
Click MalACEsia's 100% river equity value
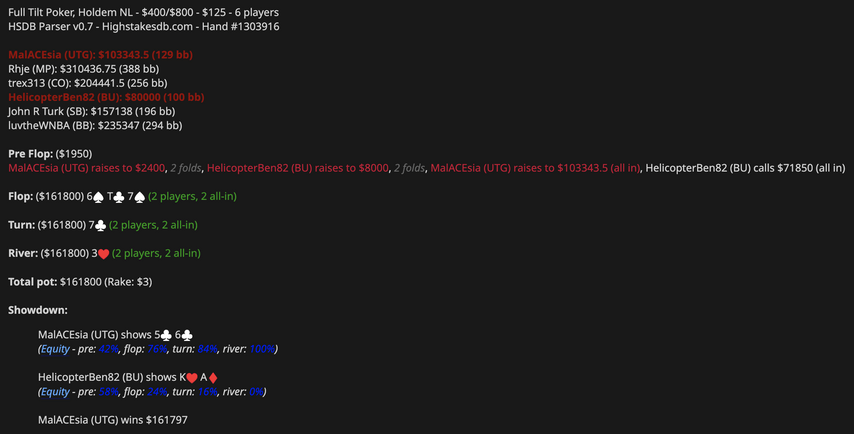(x=263, y=349)
